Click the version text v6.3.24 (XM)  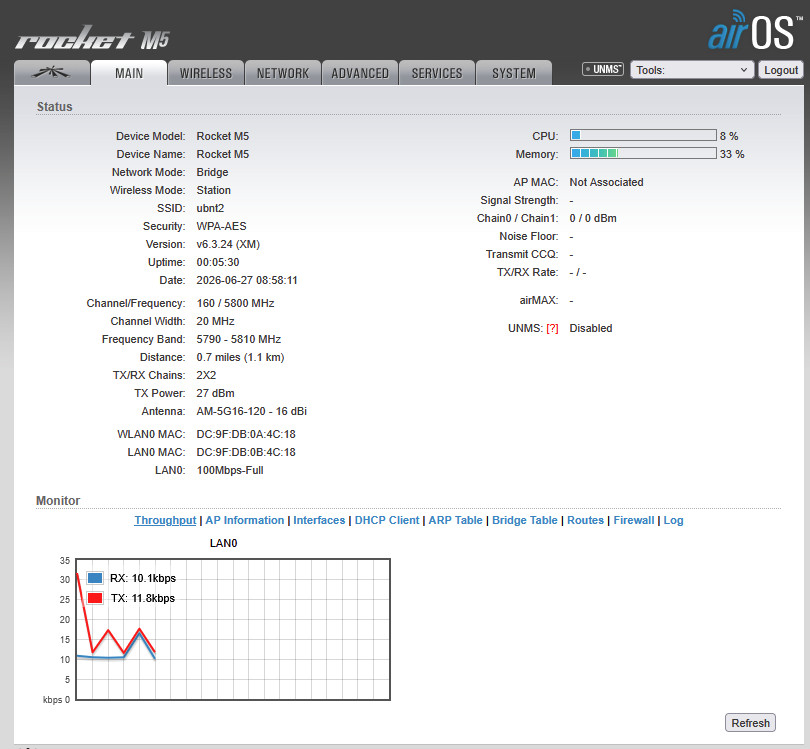point(228,244)
